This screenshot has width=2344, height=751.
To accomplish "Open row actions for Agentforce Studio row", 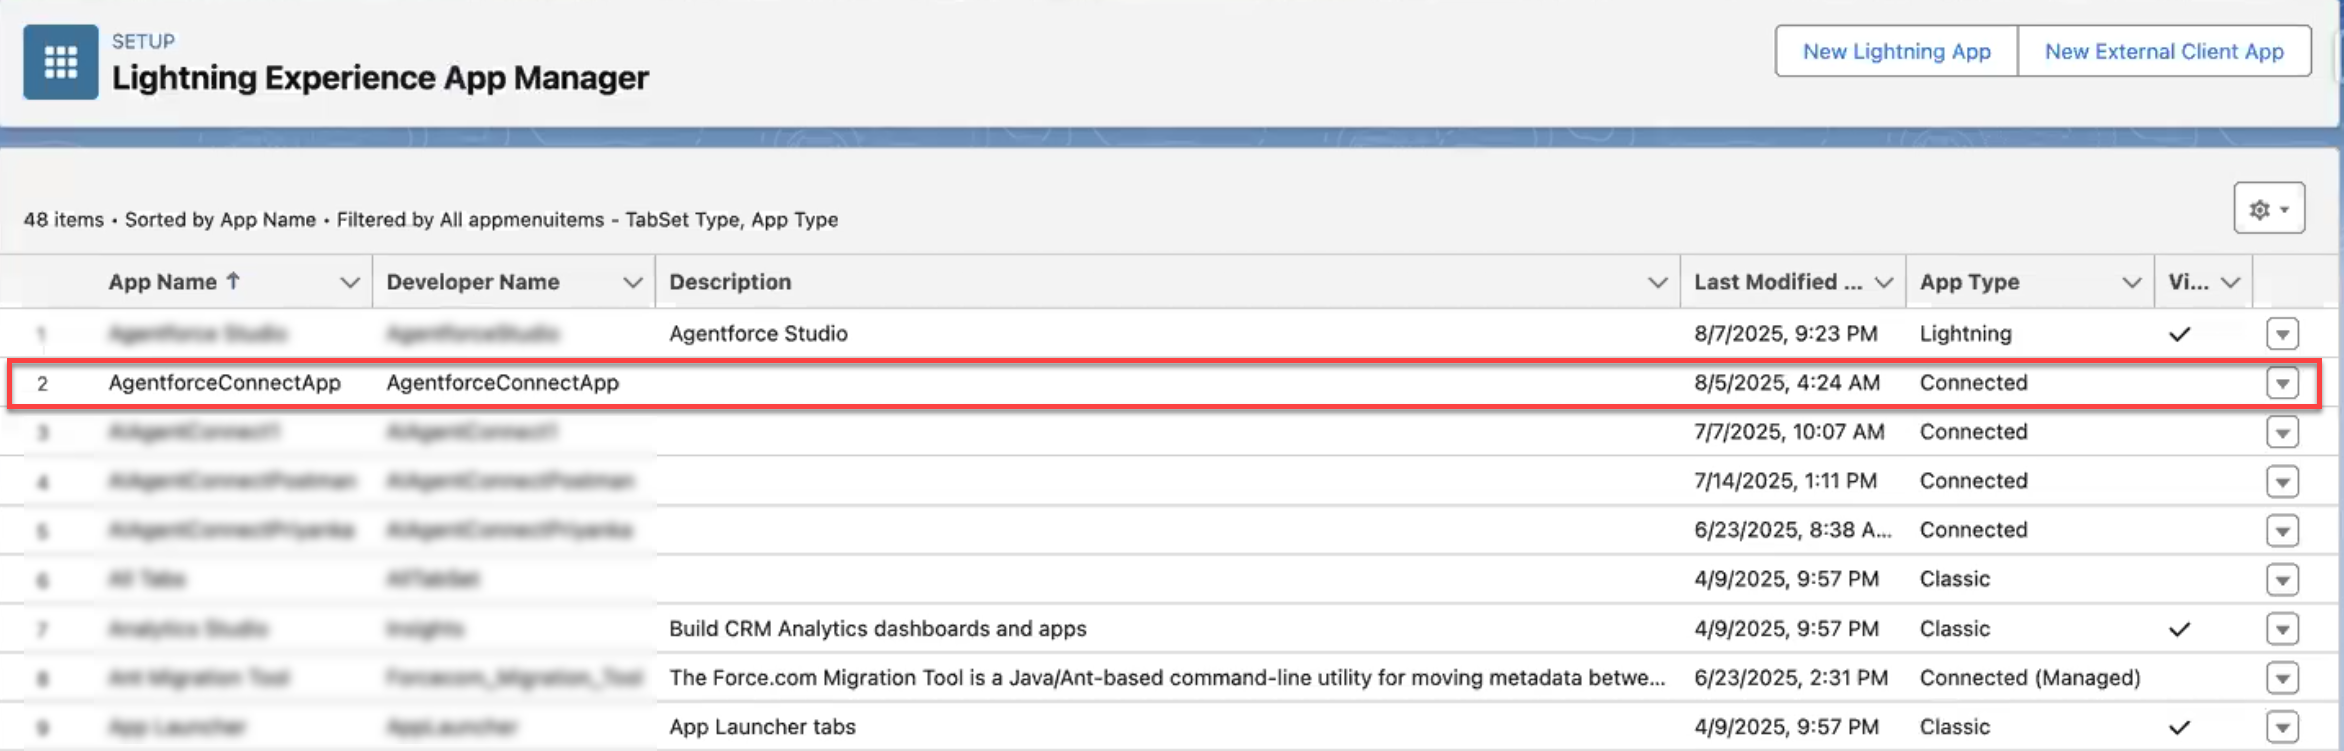I will click(2282, 334).
